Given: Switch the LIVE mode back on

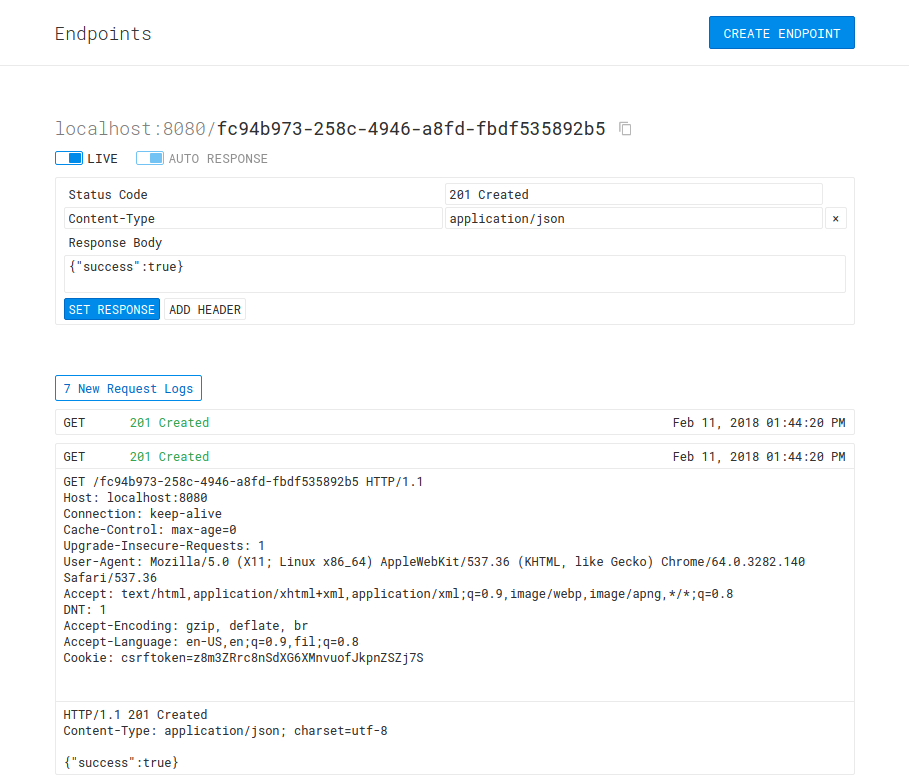Looking at the screenshot, I should tap(69, 158).
